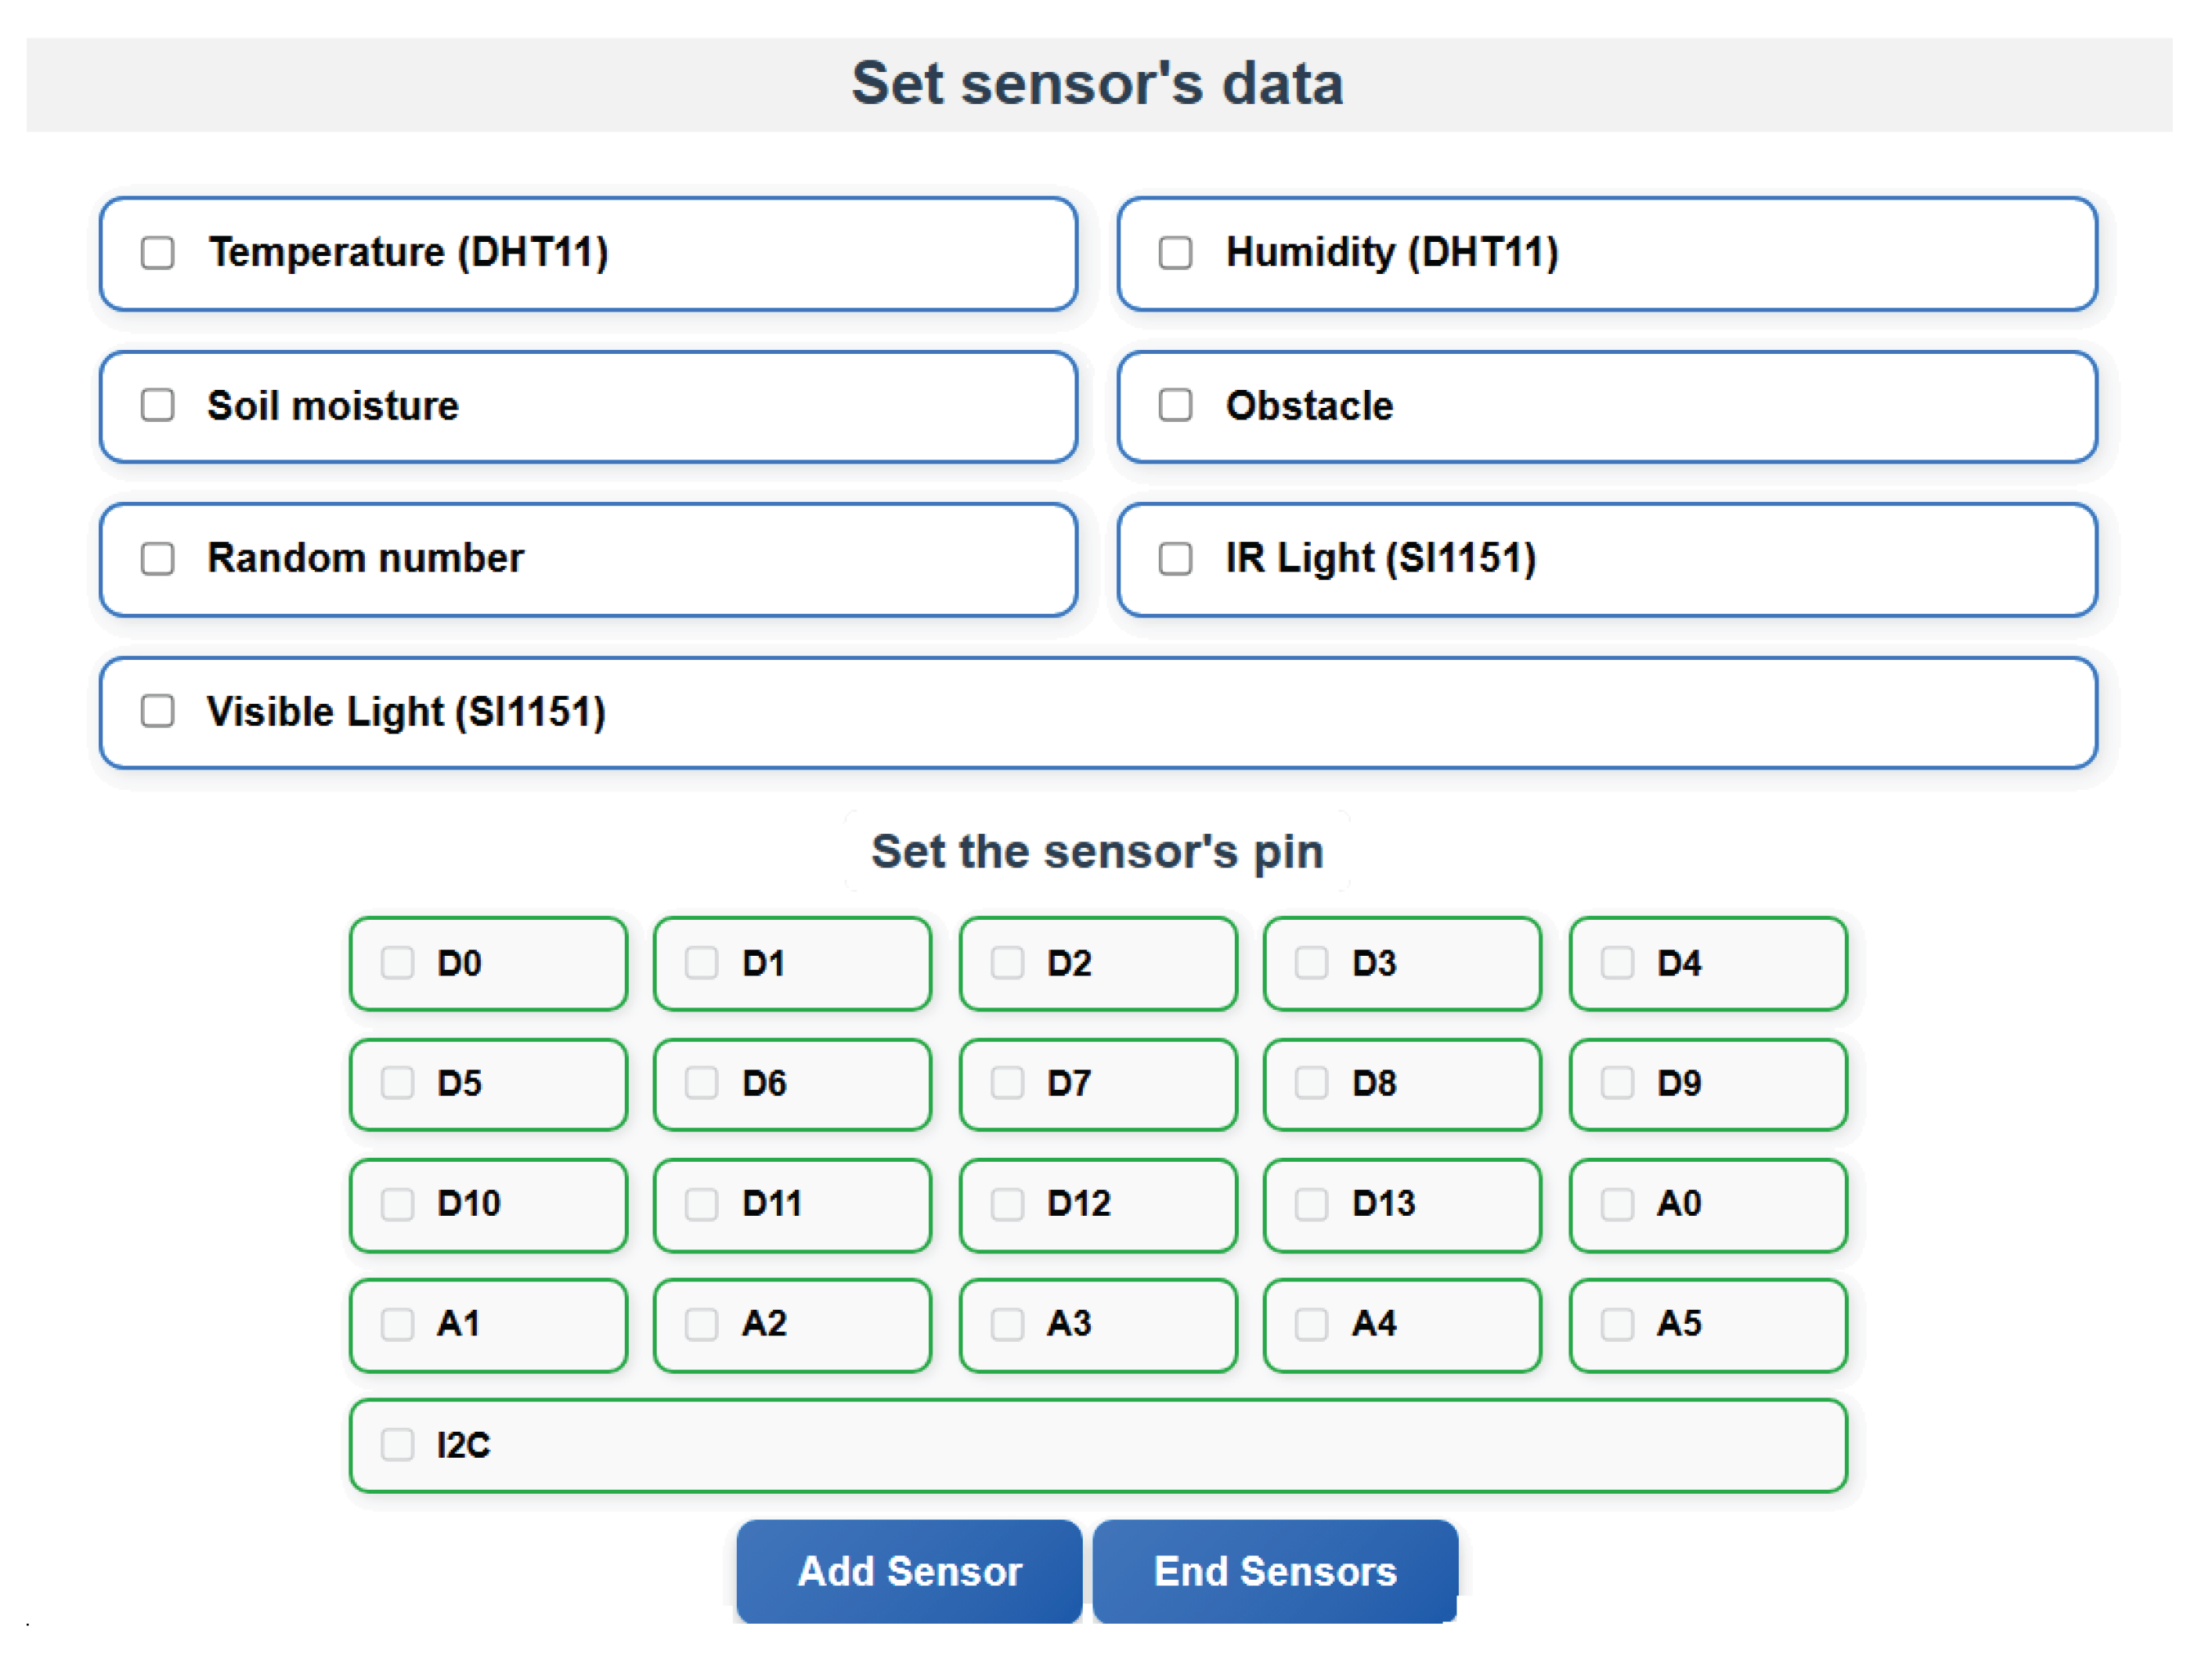Check the D8 pin option

pos(1311,1083)
